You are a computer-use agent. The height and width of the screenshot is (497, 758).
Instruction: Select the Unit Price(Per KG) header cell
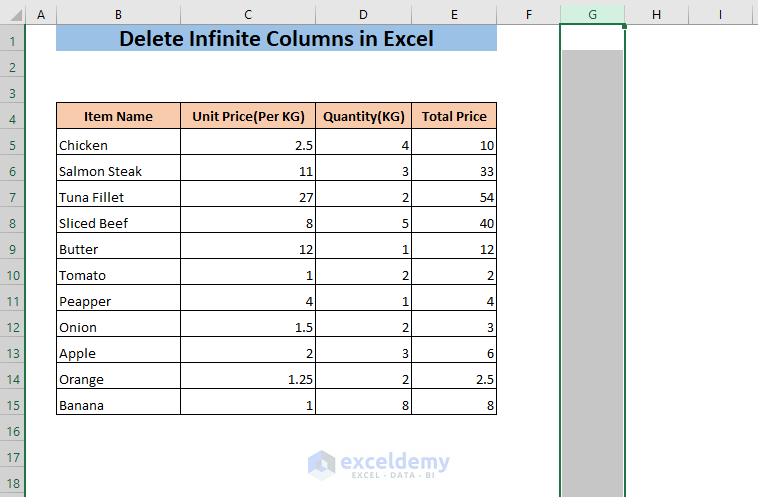pos(248,116)
